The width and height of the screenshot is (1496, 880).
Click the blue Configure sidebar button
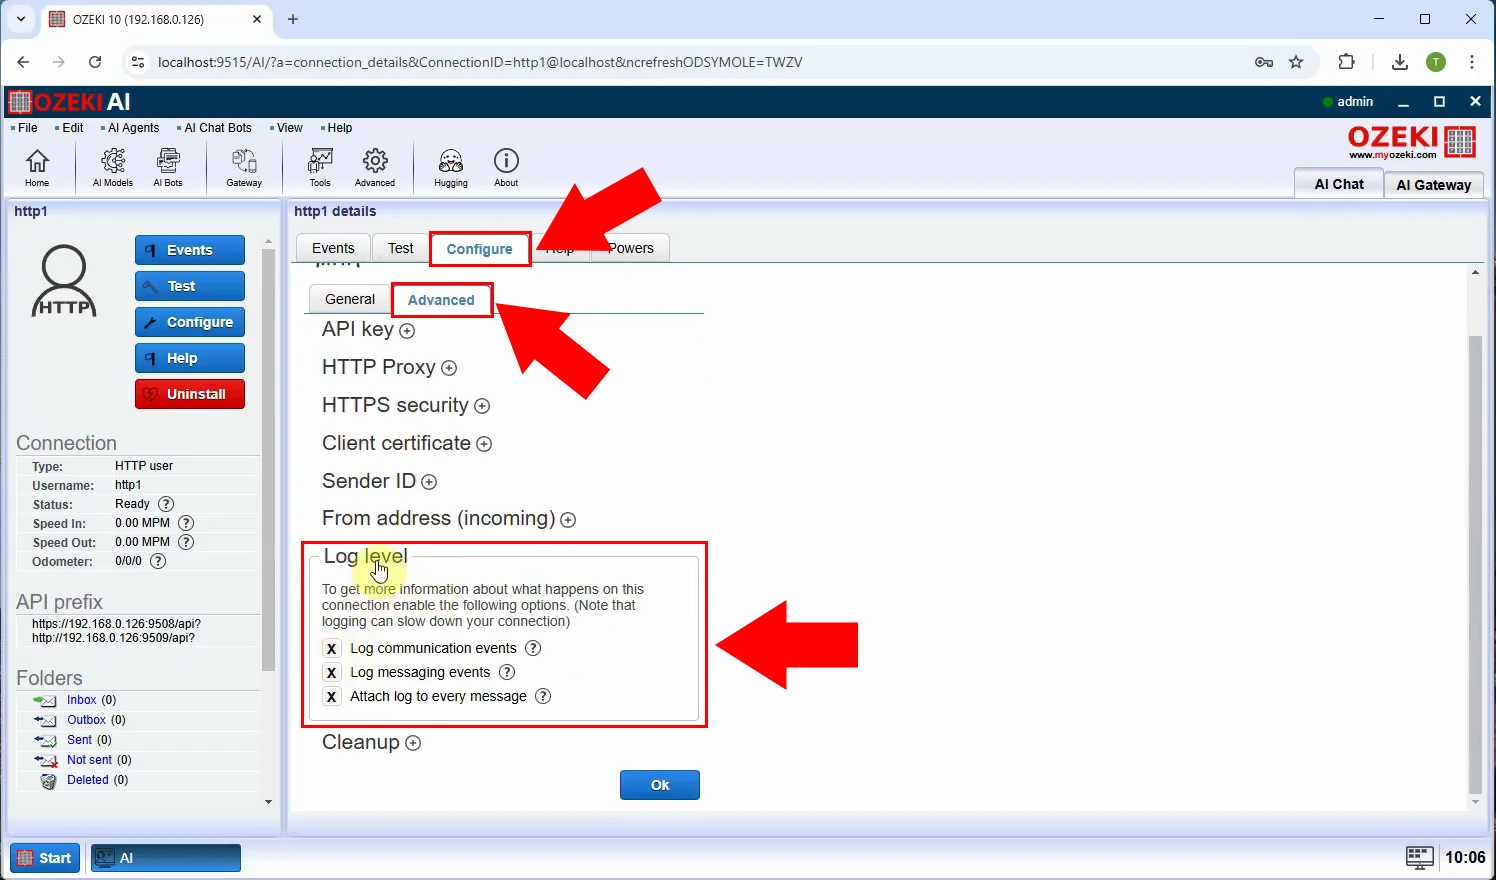pyautogui.click(x=190, y=322)
